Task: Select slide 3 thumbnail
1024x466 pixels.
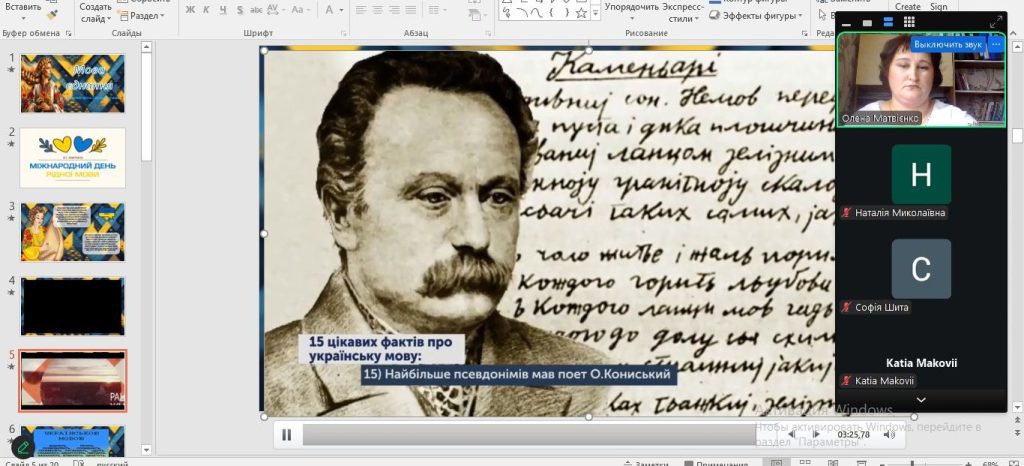Action: pos(72,232)
